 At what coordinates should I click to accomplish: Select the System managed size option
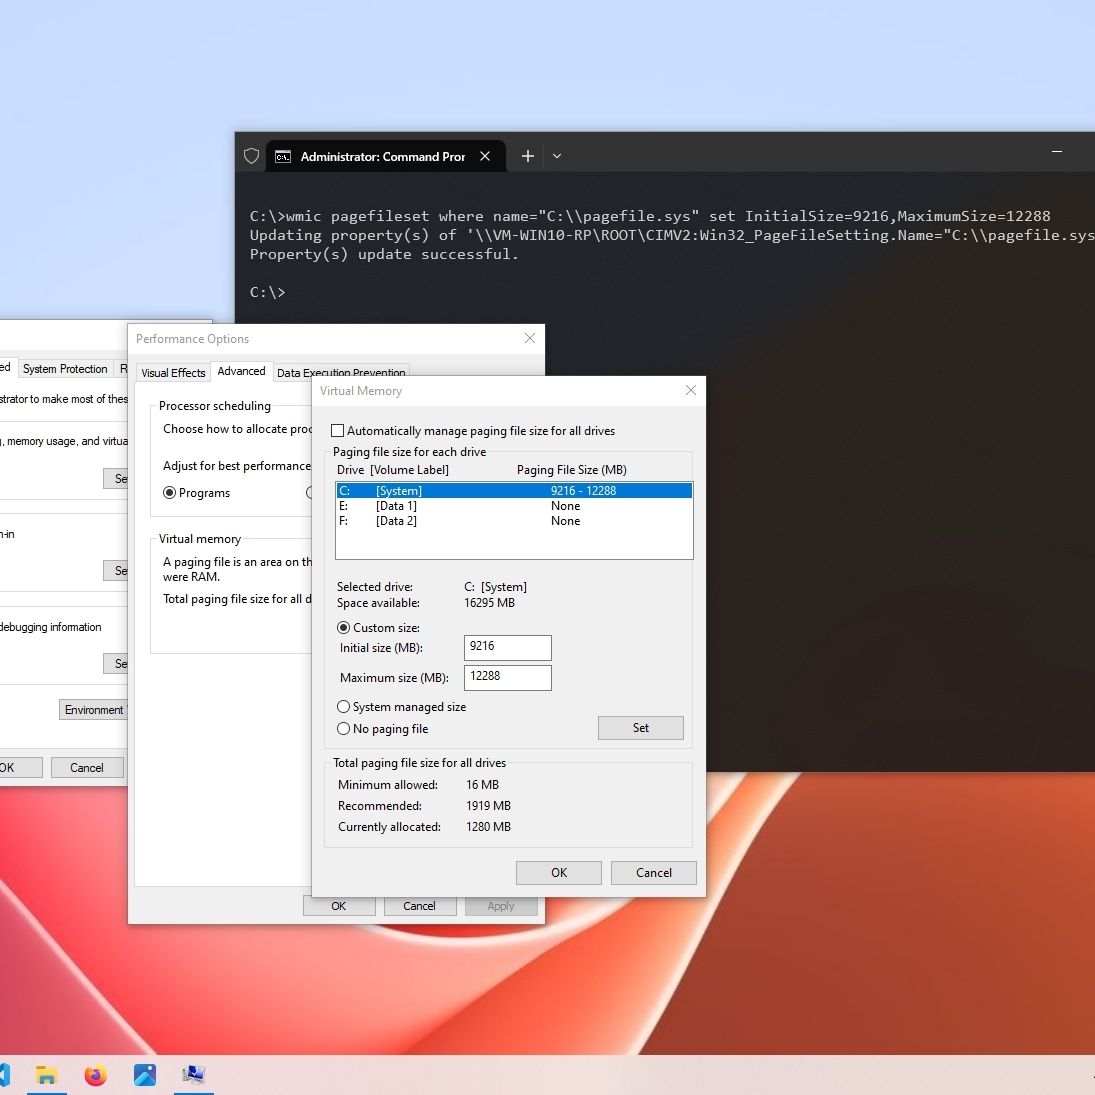click(x=344, y=707)
